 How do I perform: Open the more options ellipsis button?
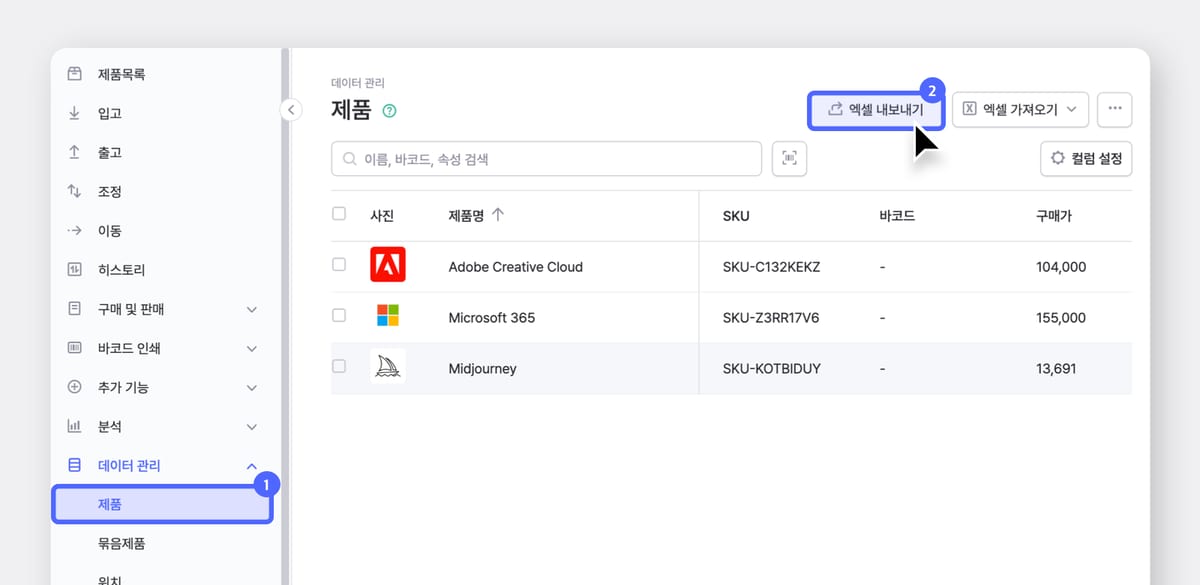coord(1114,110)
